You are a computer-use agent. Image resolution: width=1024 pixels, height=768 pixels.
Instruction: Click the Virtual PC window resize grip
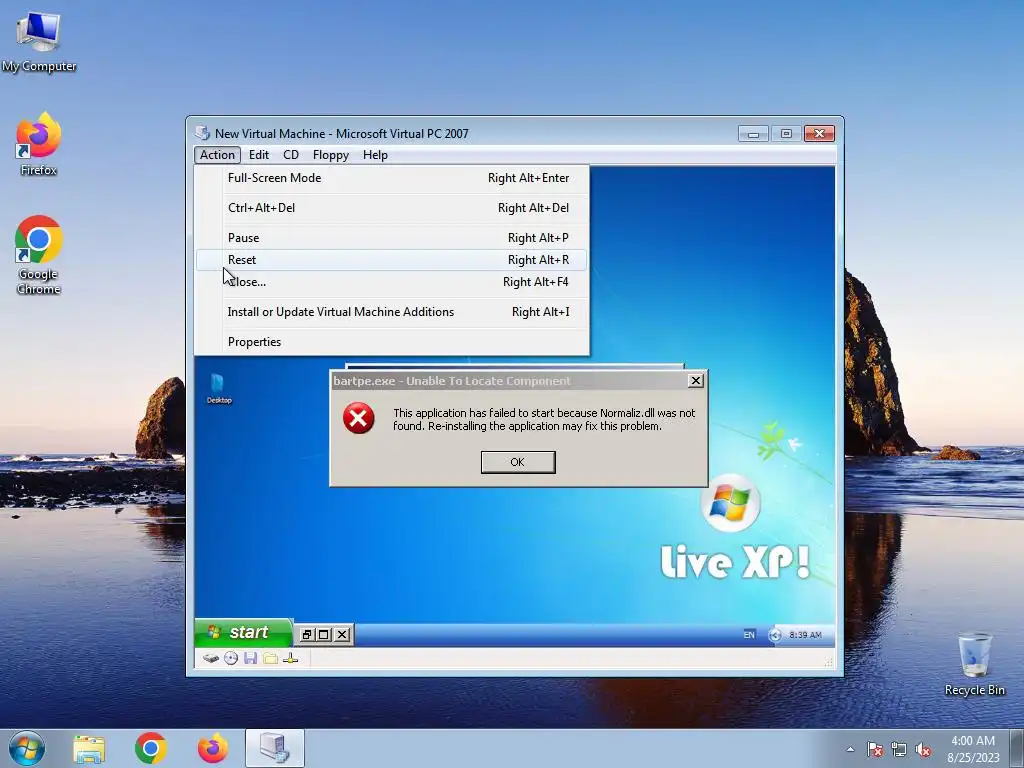click(829, 662)
